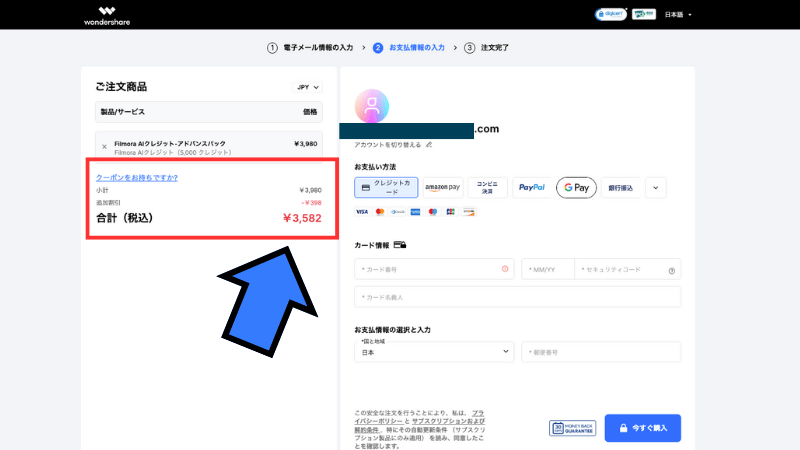Click the Money Back Guarantee badge

point(572,428)
